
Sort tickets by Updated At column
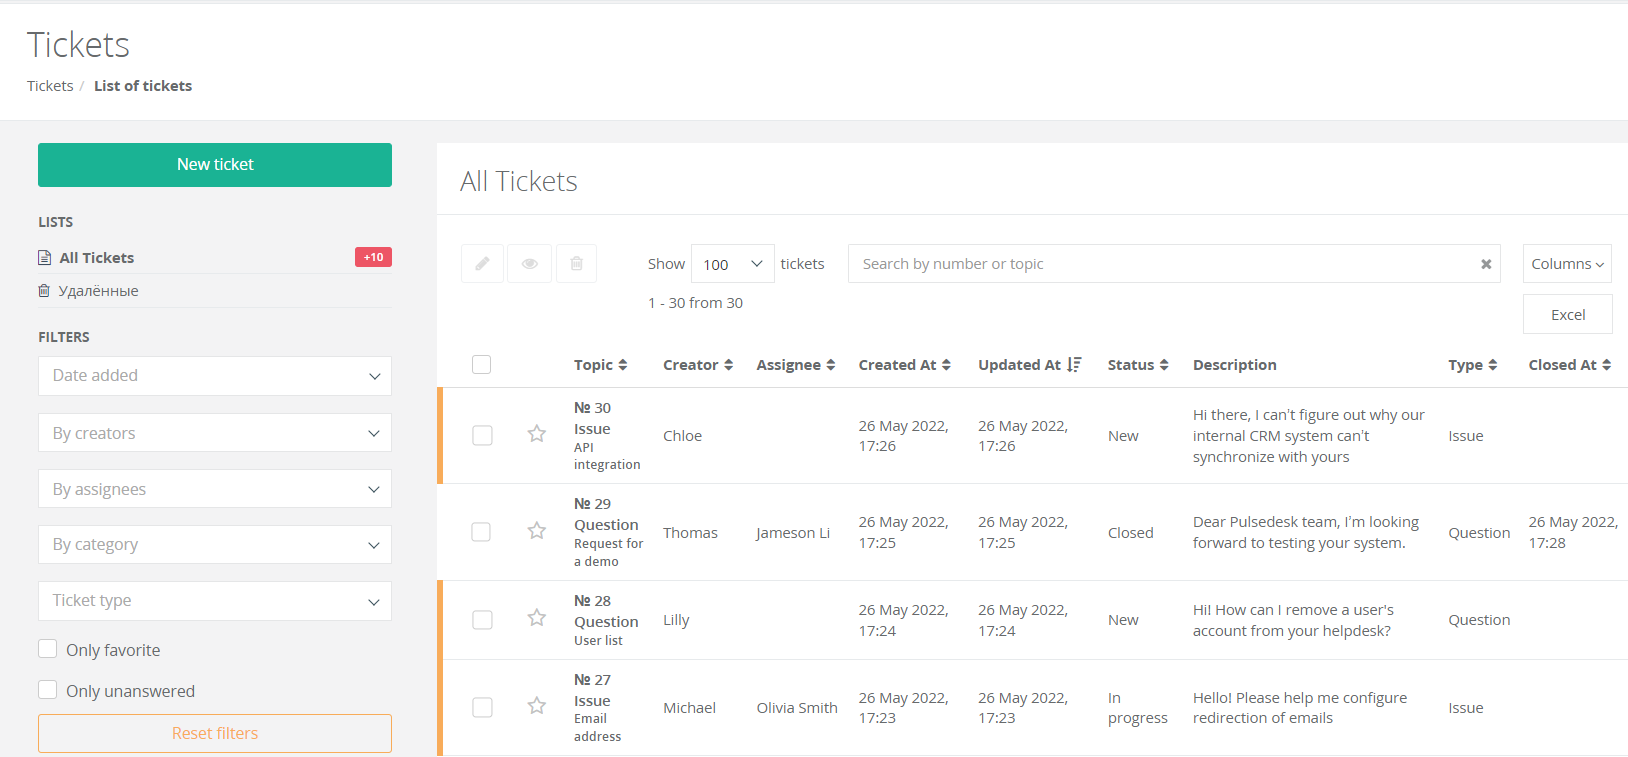click(x=1030, y=365)
